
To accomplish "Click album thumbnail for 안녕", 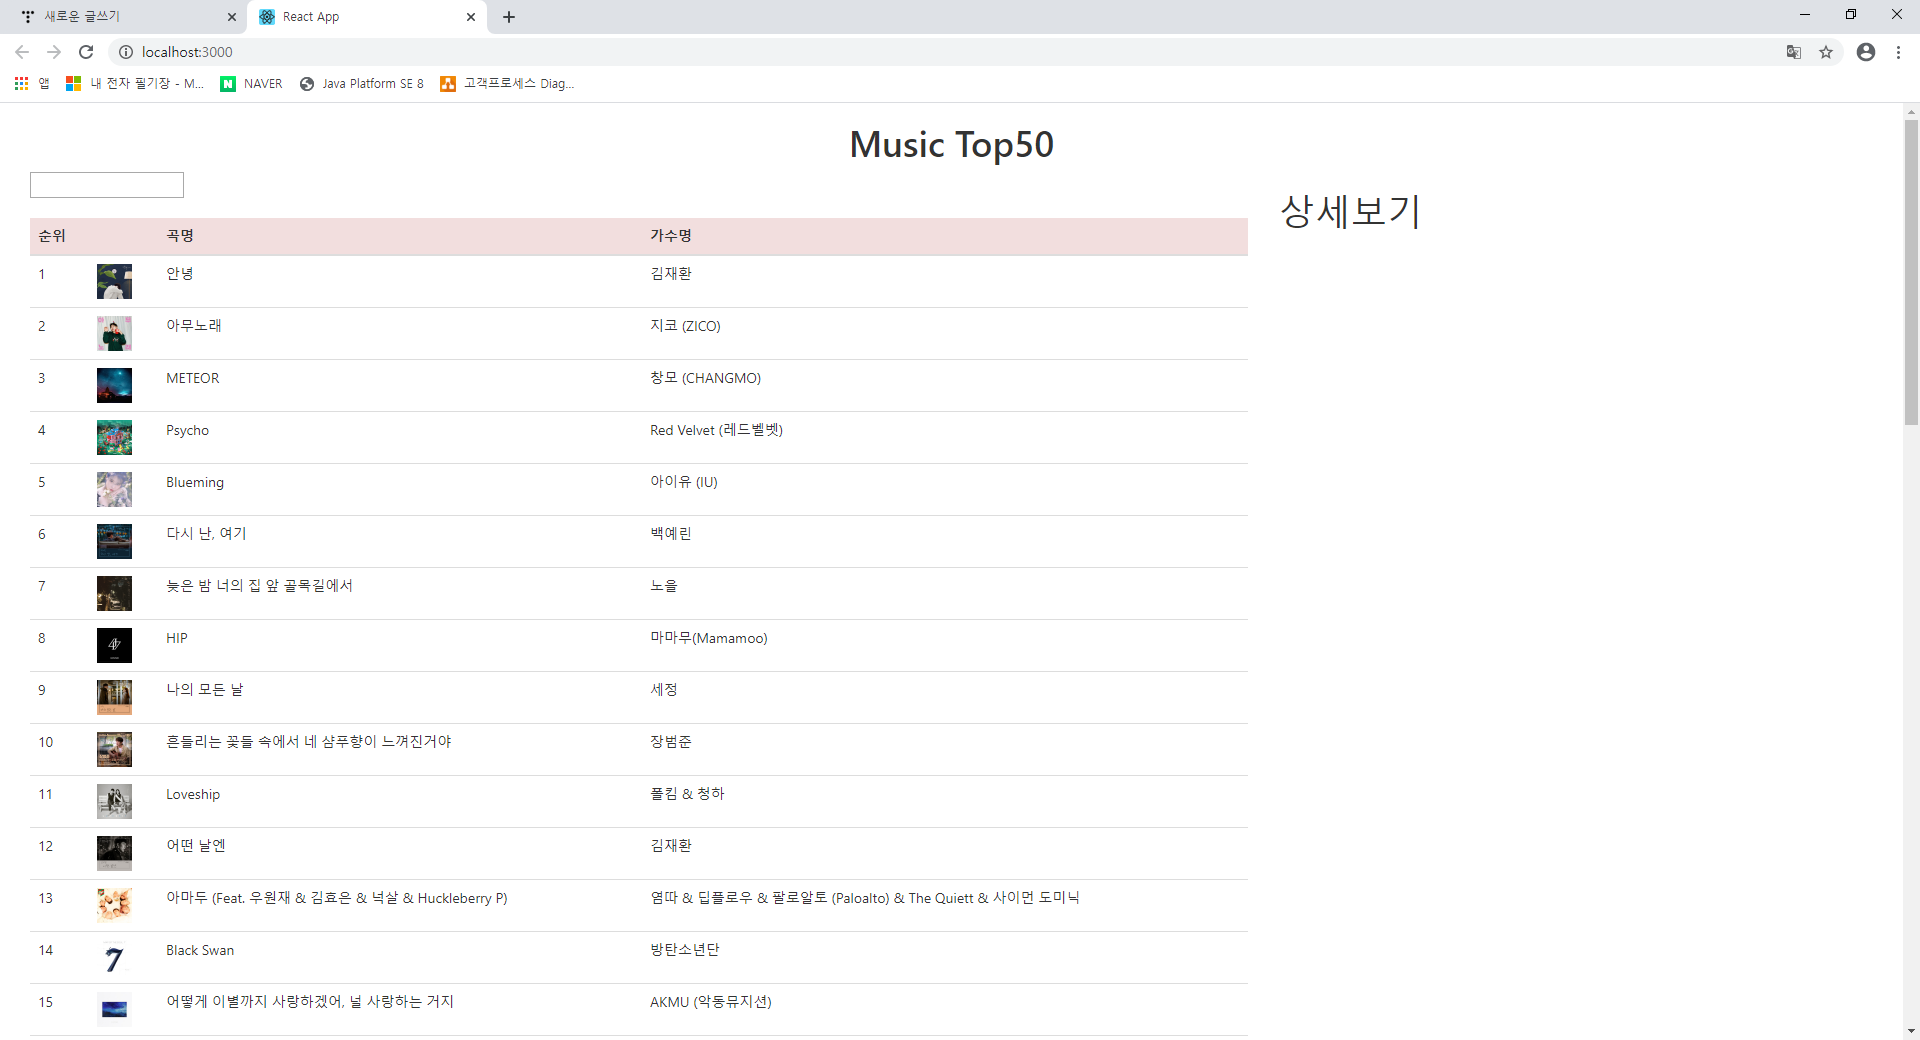I will (x=114, y=282).
